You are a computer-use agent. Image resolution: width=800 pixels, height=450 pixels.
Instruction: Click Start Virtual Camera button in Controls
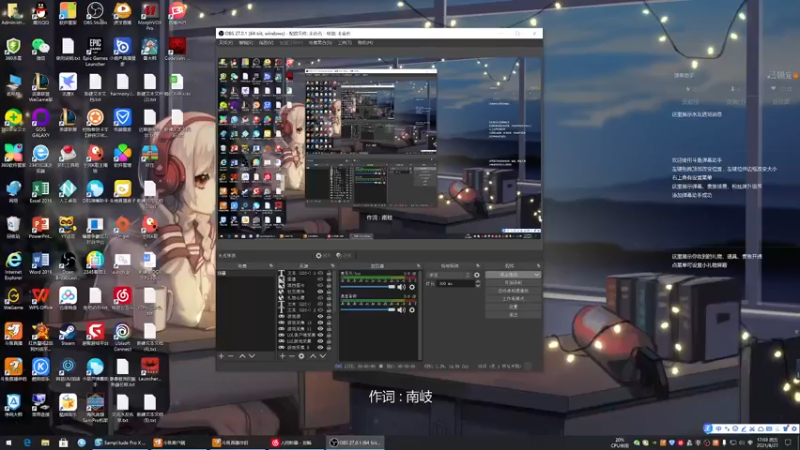point(513,291)
